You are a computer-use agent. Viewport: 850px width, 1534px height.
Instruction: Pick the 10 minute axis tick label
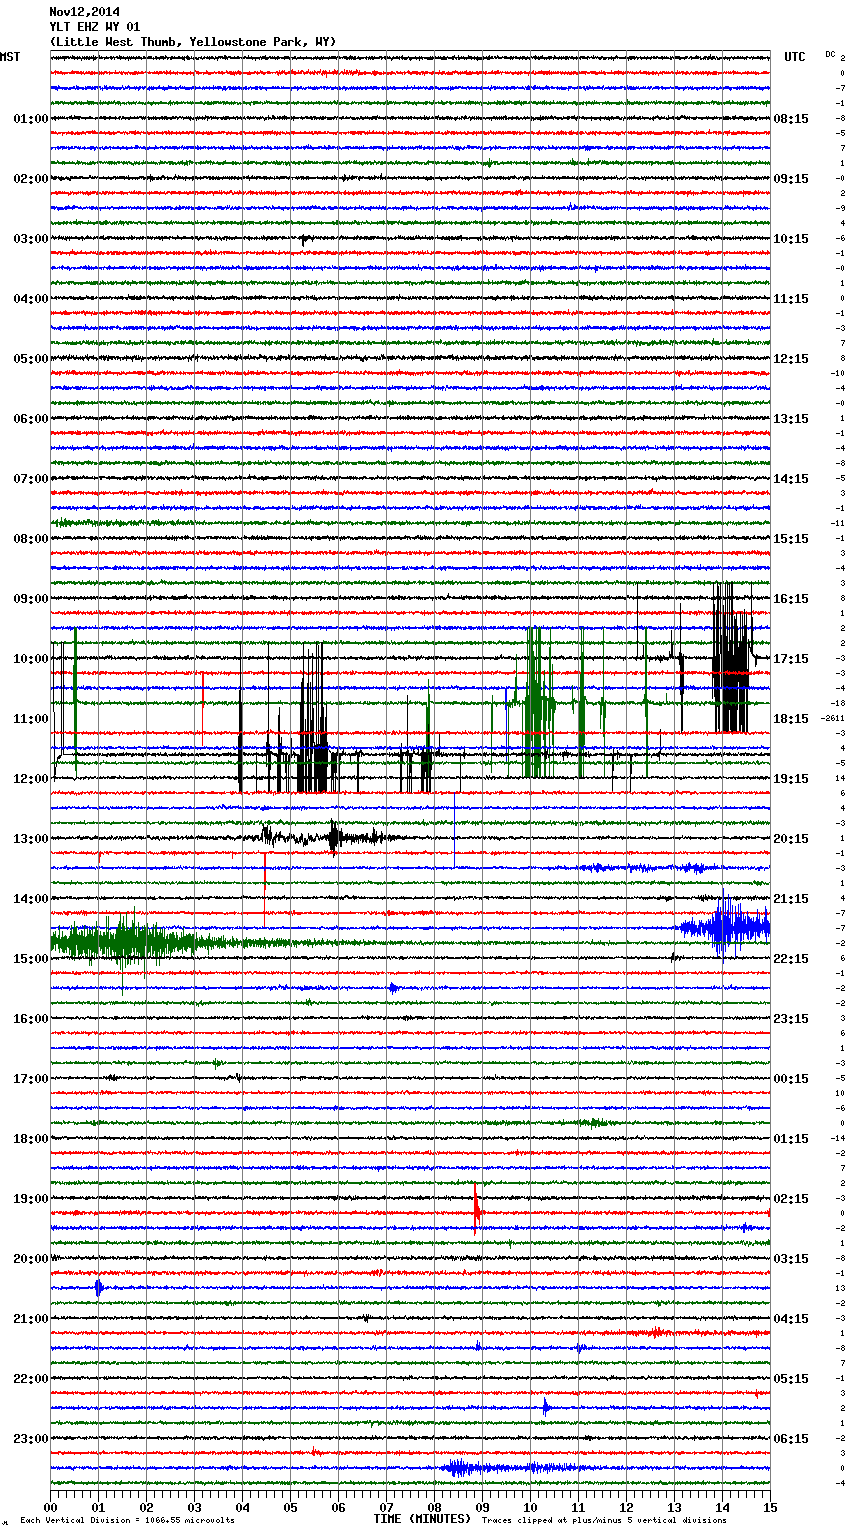[x=531, y=1508]
